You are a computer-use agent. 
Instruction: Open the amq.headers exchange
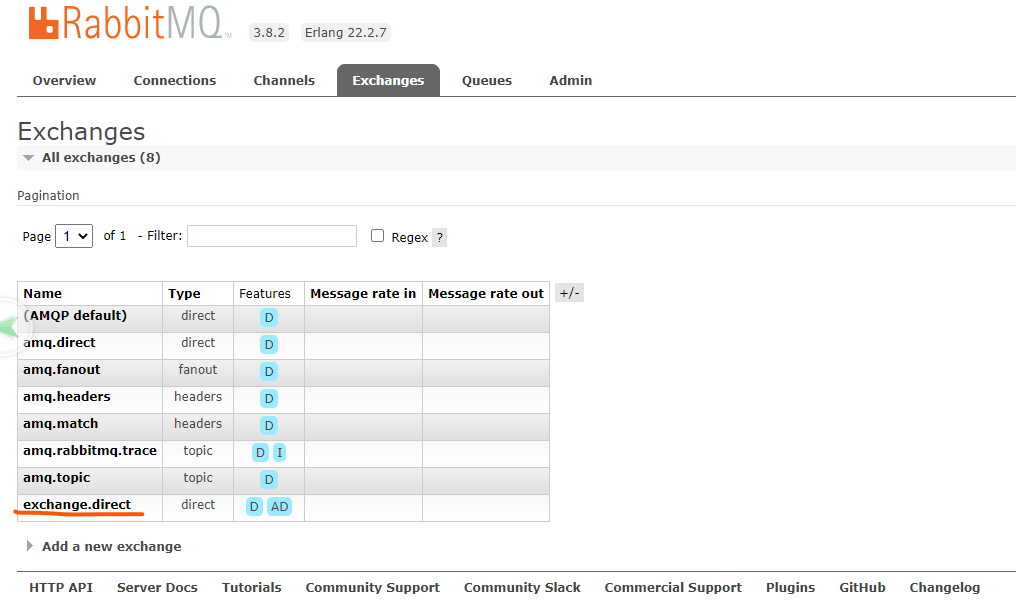[x=67, y=397]
